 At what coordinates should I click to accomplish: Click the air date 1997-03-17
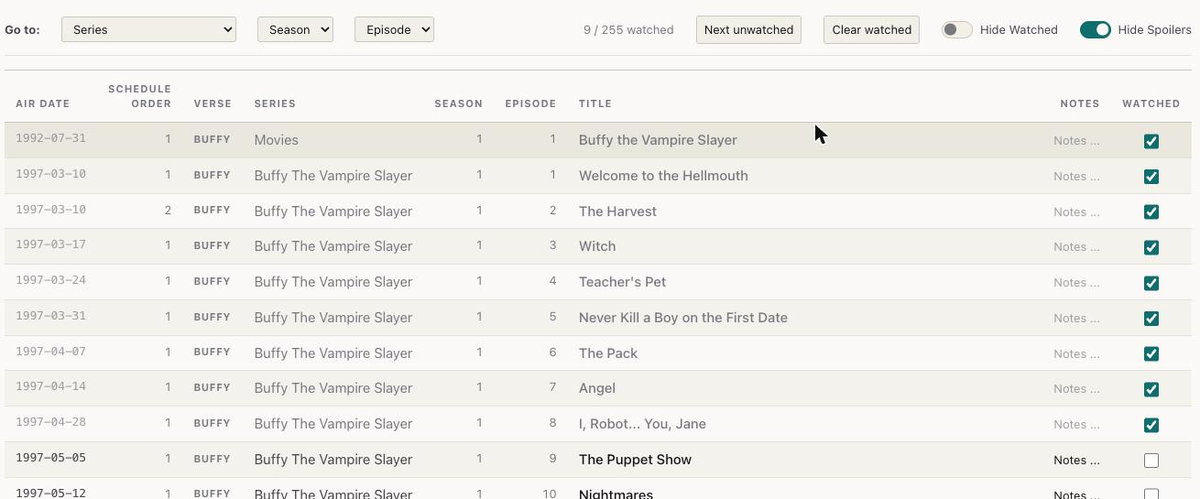click(x=51, y=244)
